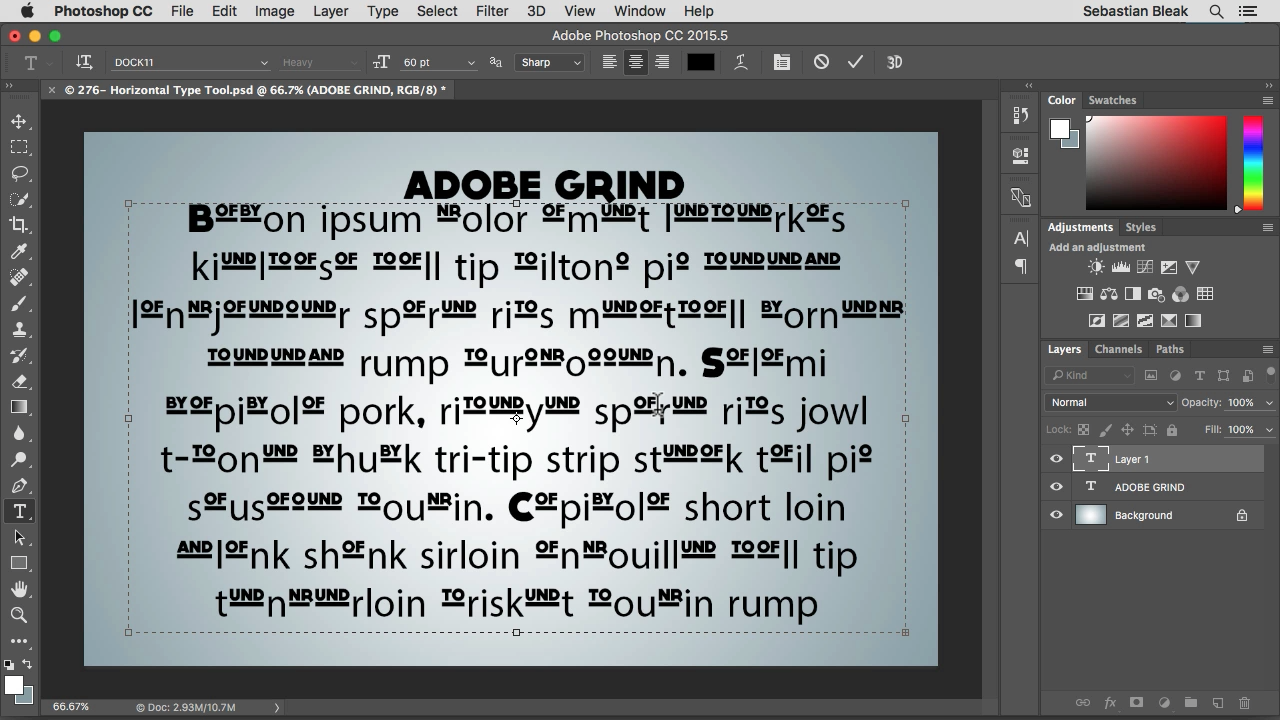Select the History Brush tool

[x=19, y=355]
